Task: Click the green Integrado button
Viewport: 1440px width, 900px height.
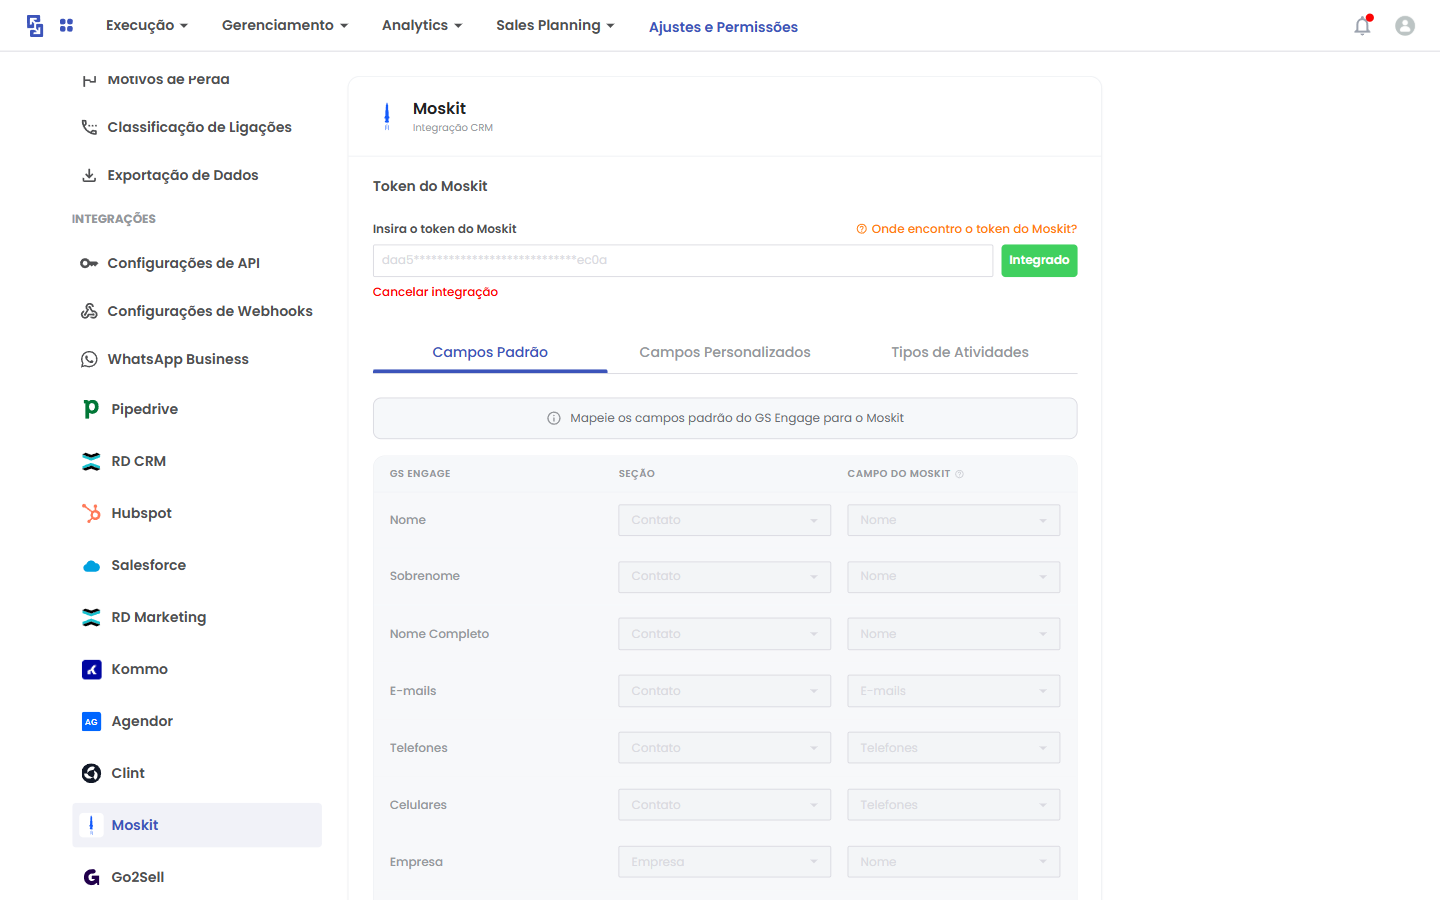Action: (x=1039, y=261)
